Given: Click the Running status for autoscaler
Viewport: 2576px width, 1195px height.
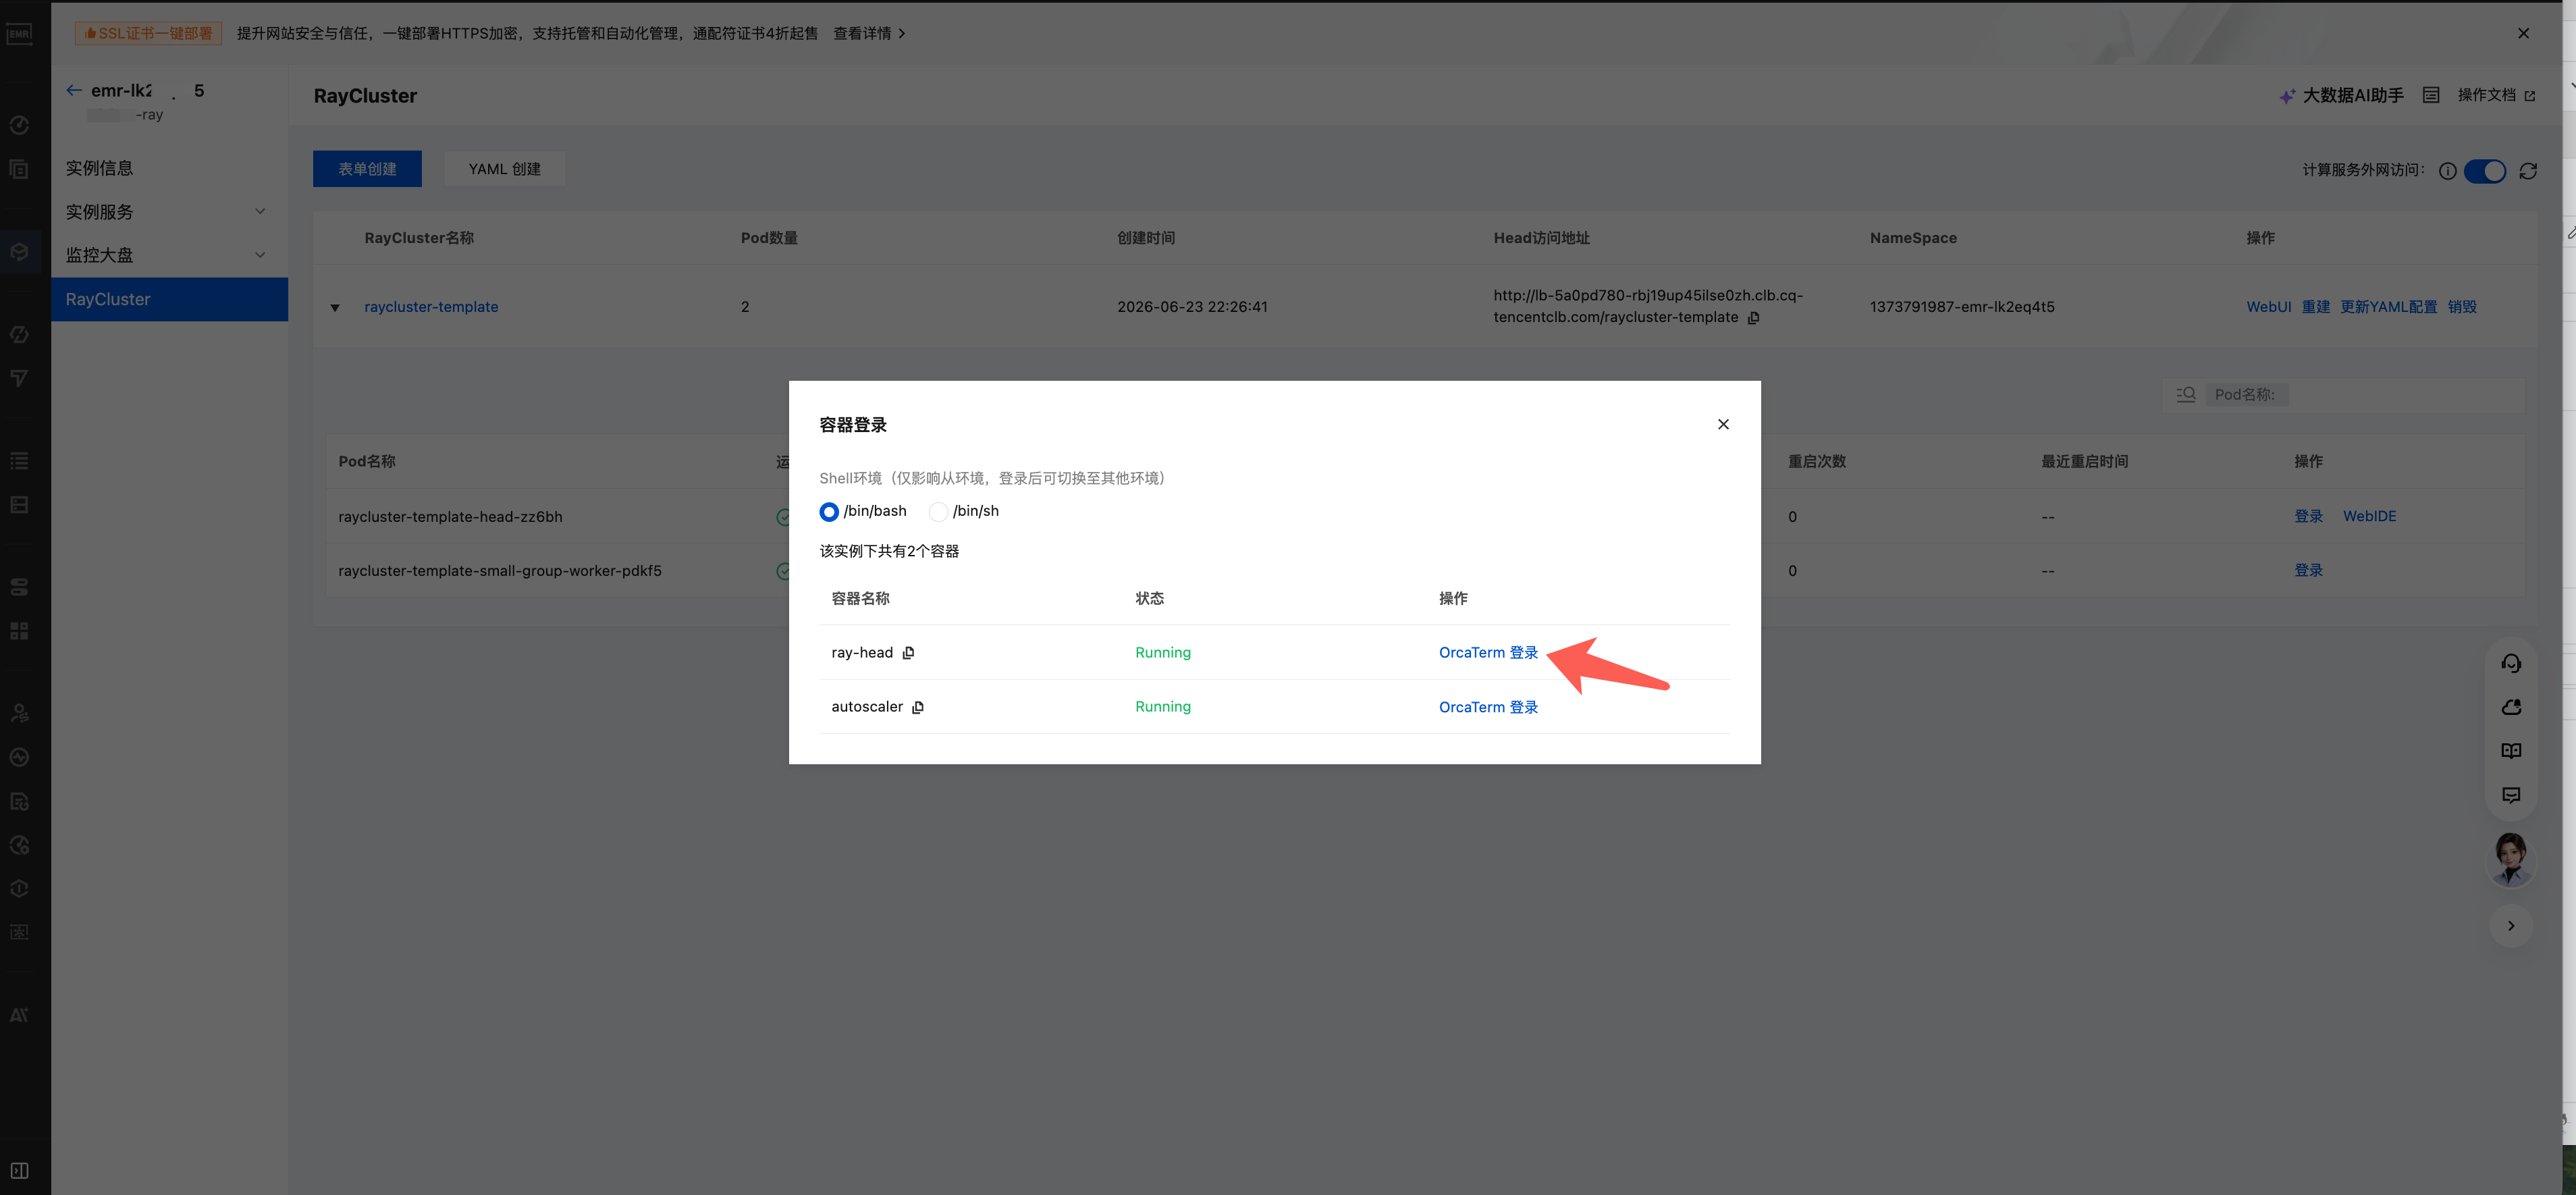Looking at the screenshot, I should pyautogui.click(x=1163, y=707).
